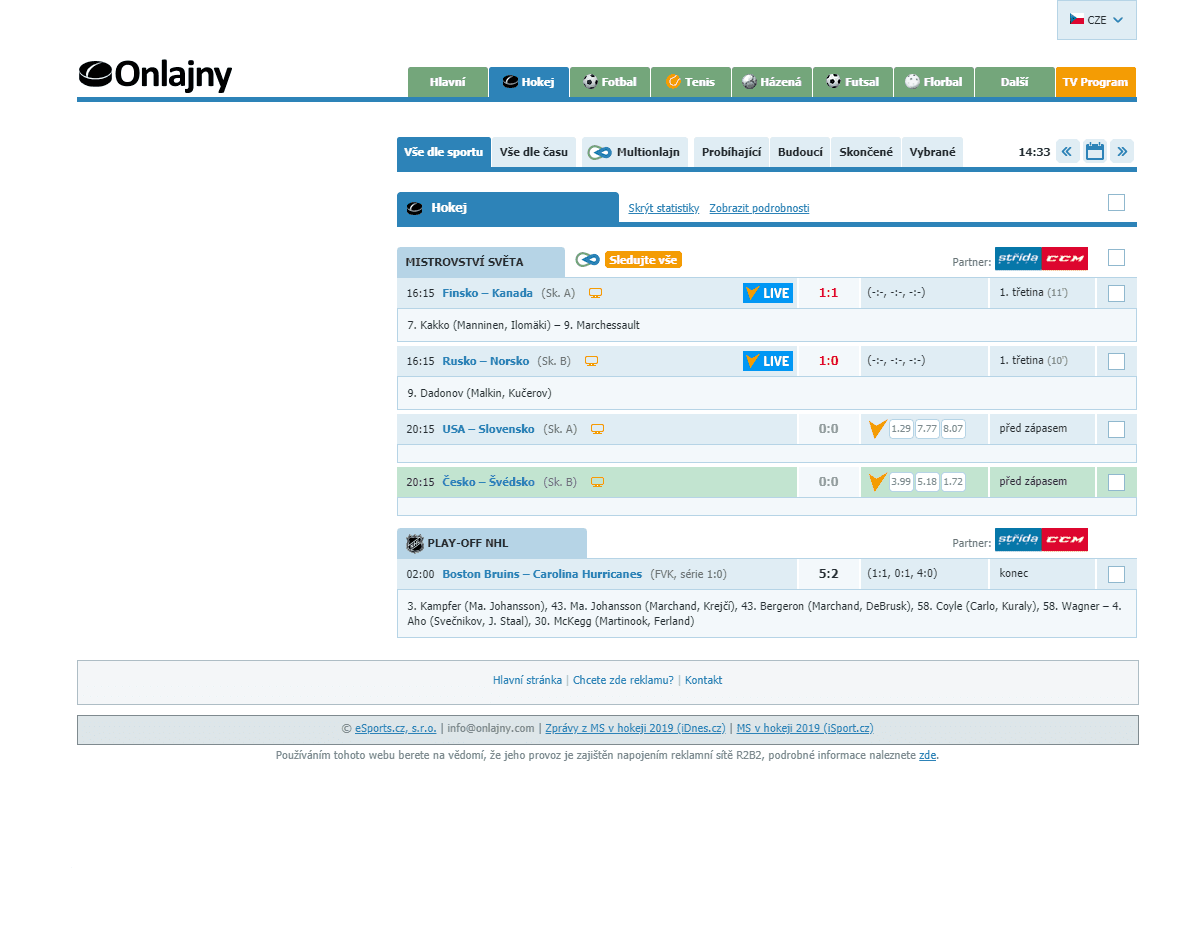The image size is (1196, 940).
Task: Click Hlavní stránka footer link
Action: pos(527,681)
